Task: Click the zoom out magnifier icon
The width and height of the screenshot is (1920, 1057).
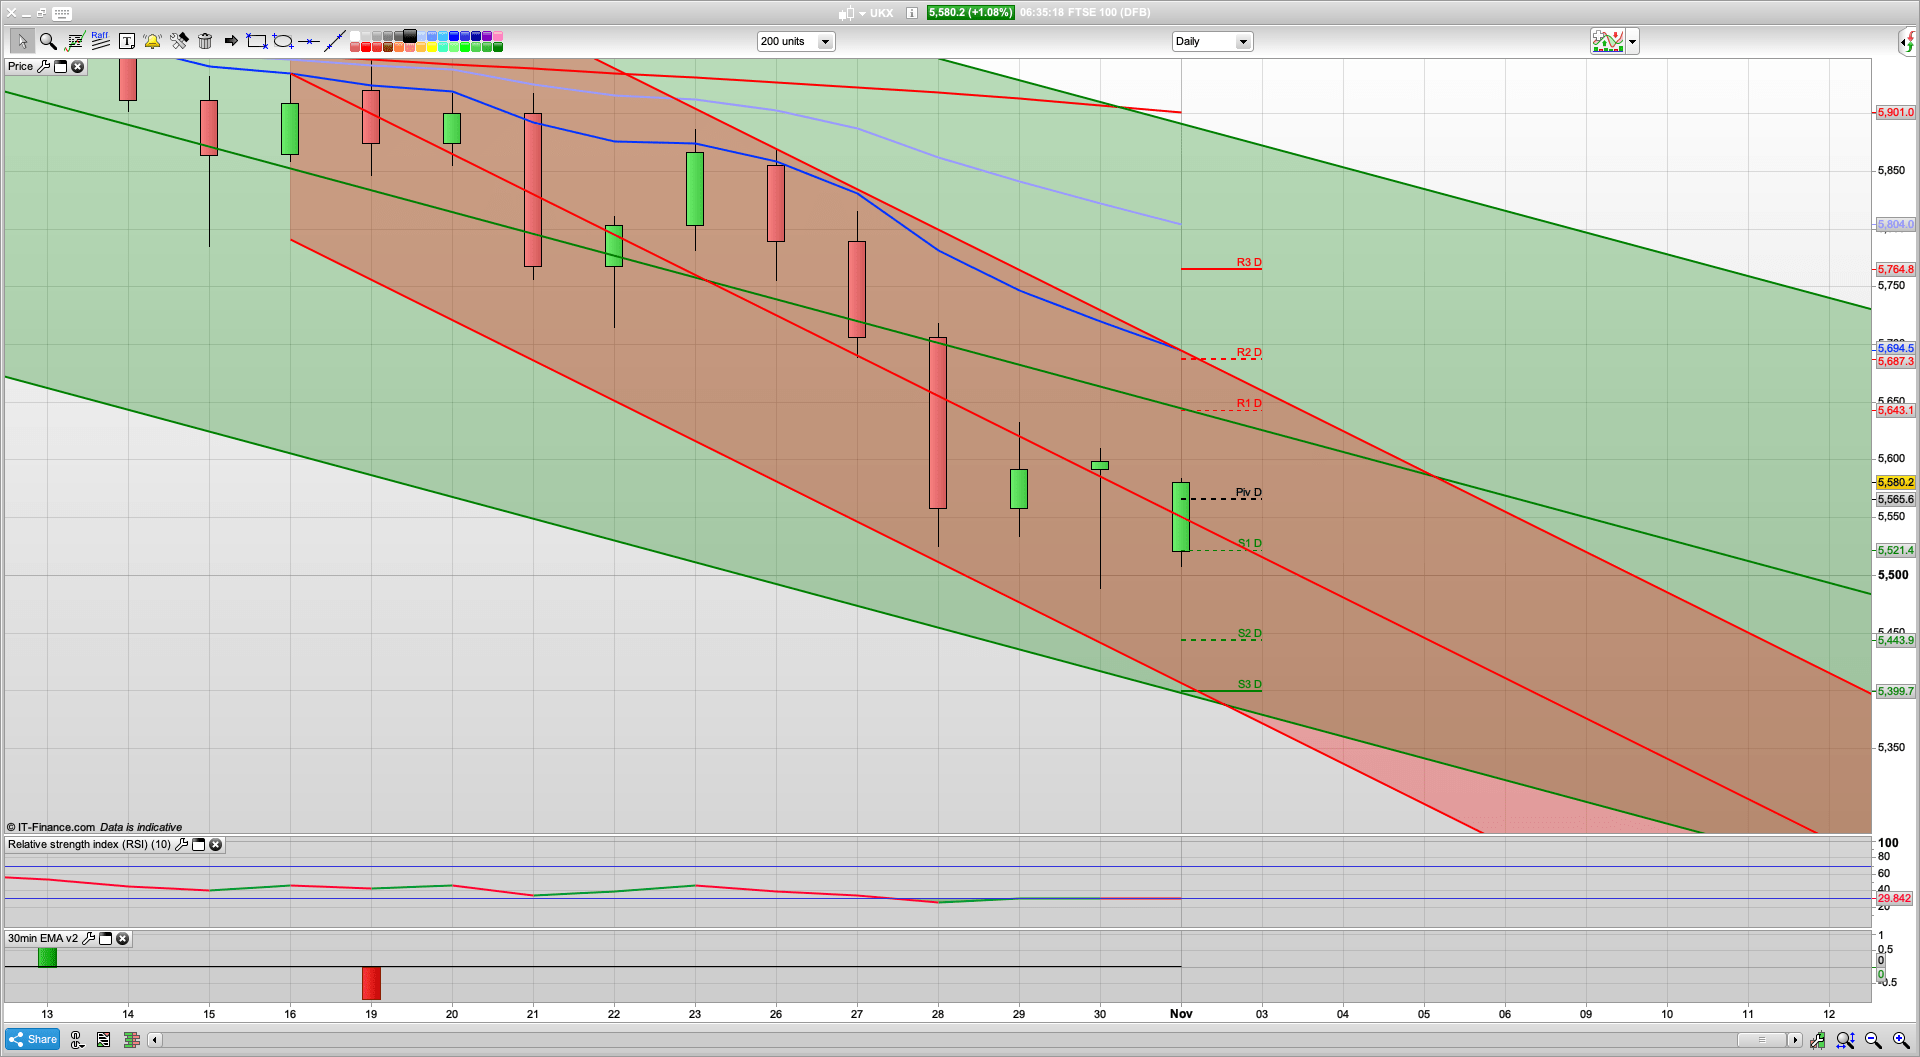Action: point(1873,1040)
